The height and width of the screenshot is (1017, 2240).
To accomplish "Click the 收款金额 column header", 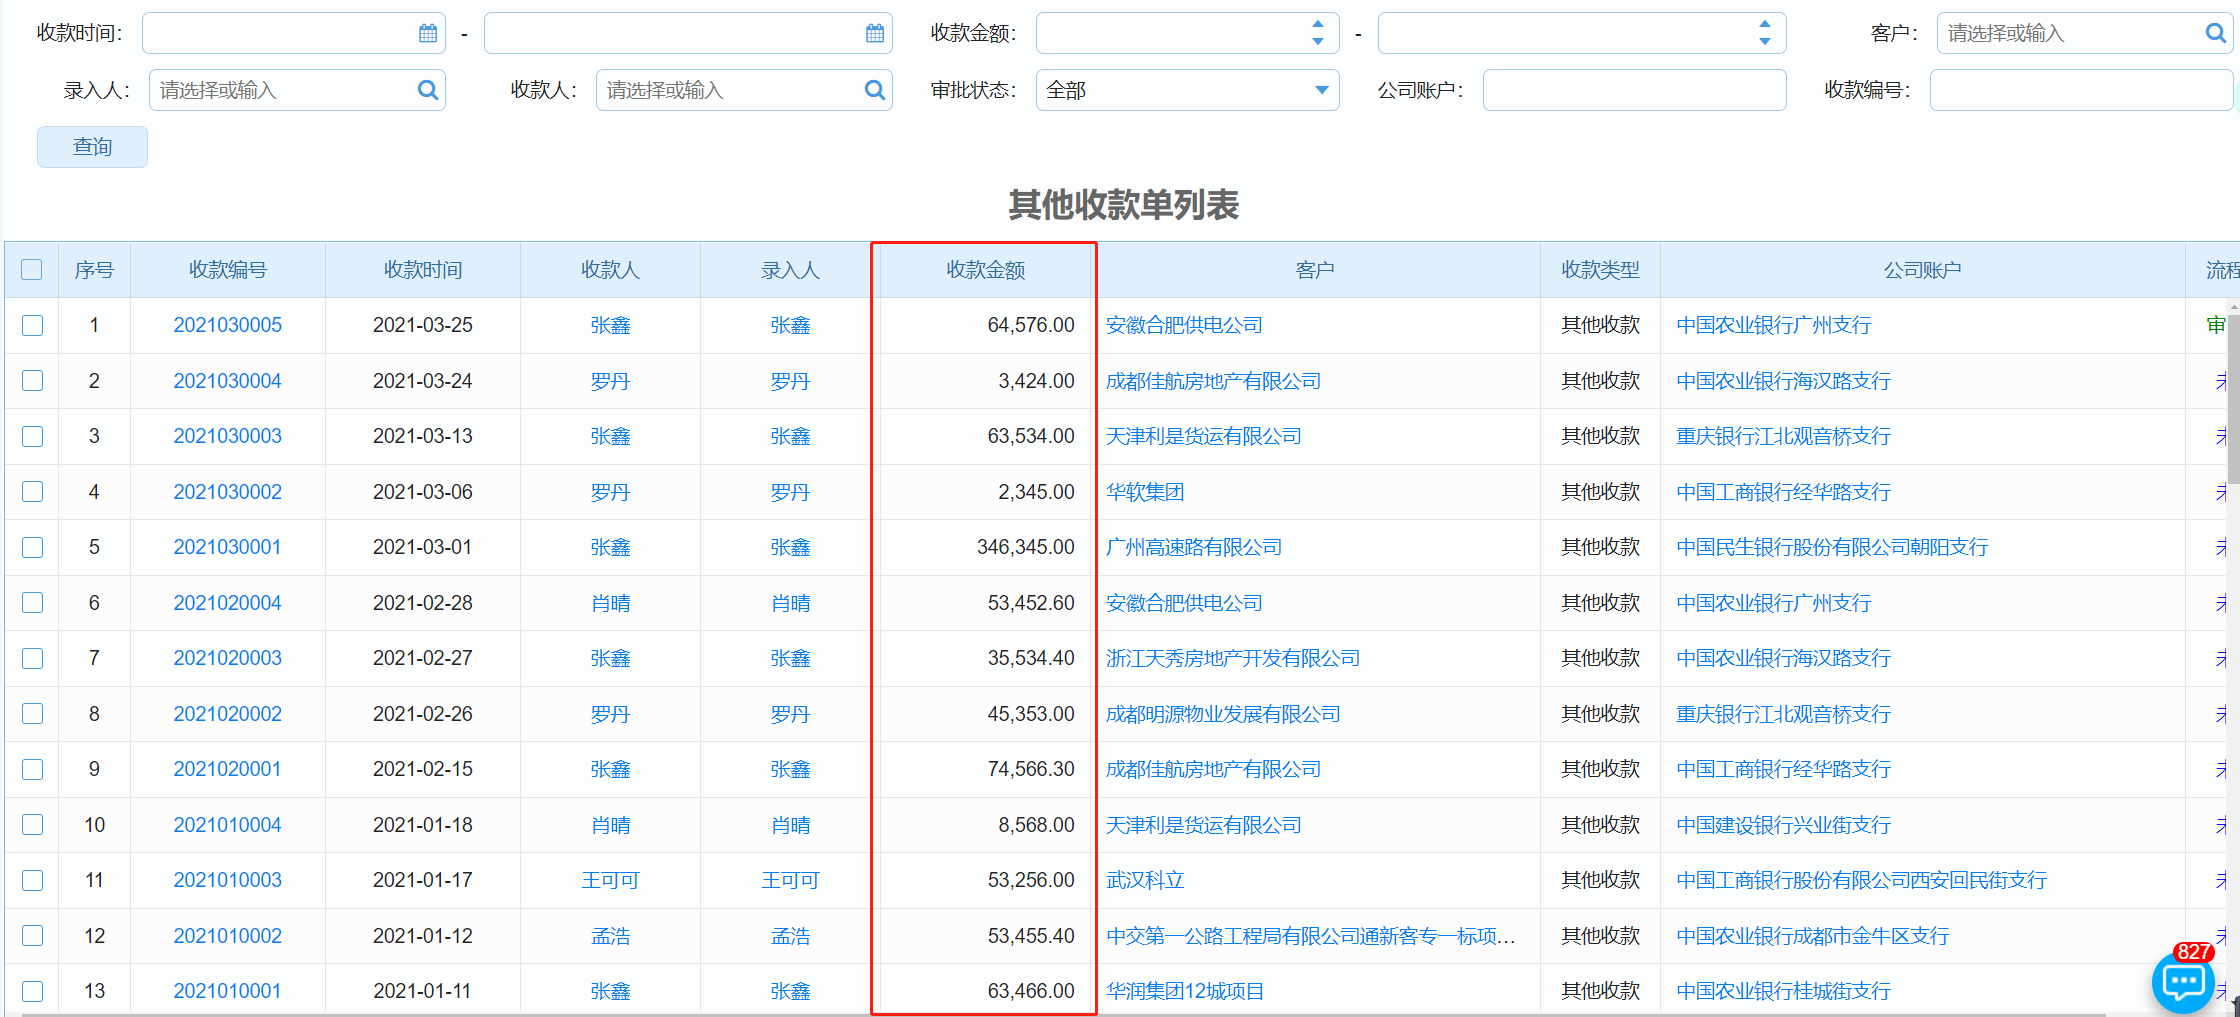I will click(x=985, y=270).
